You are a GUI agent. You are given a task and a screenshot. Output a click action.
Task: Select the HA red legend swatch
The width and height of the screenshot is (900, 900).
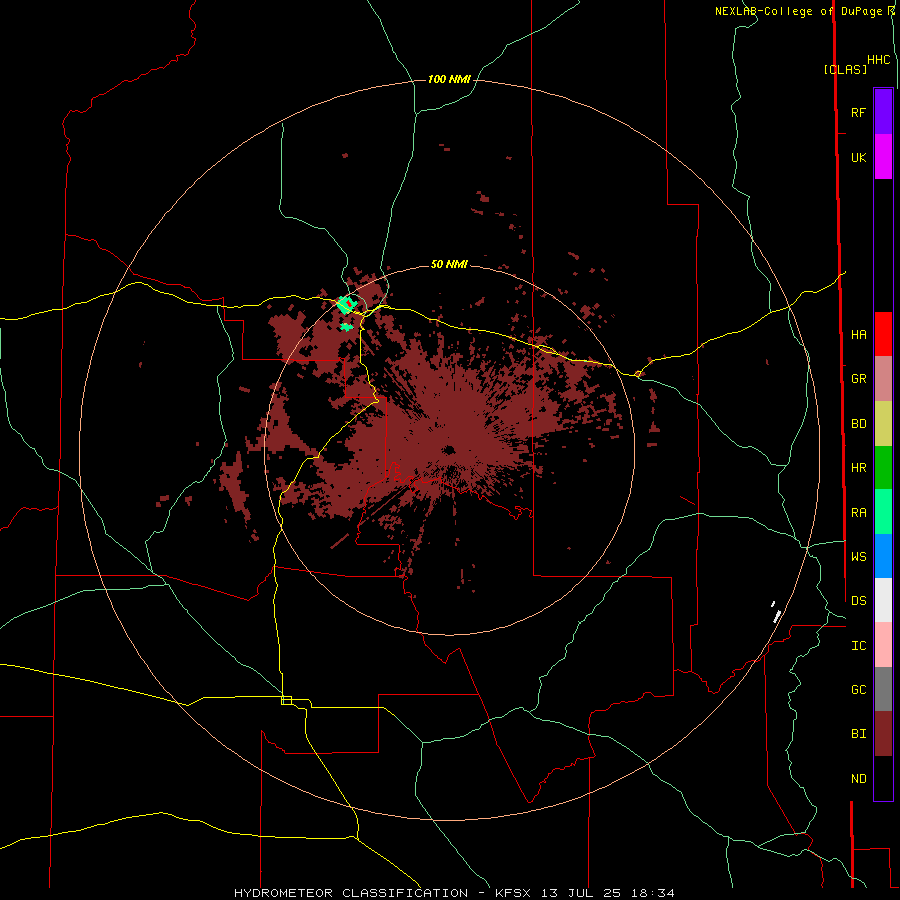[x=883, y=334]
